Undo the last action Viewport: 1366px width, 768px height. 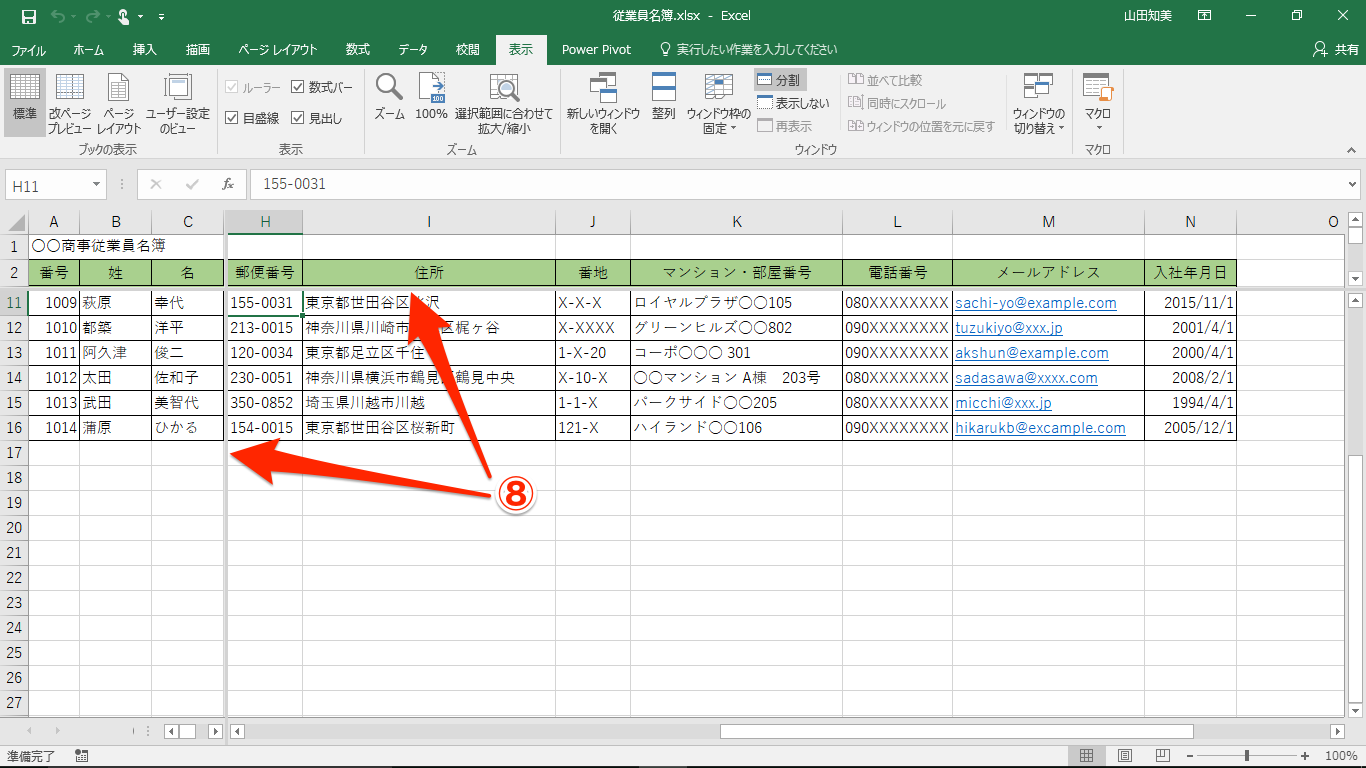58,16
